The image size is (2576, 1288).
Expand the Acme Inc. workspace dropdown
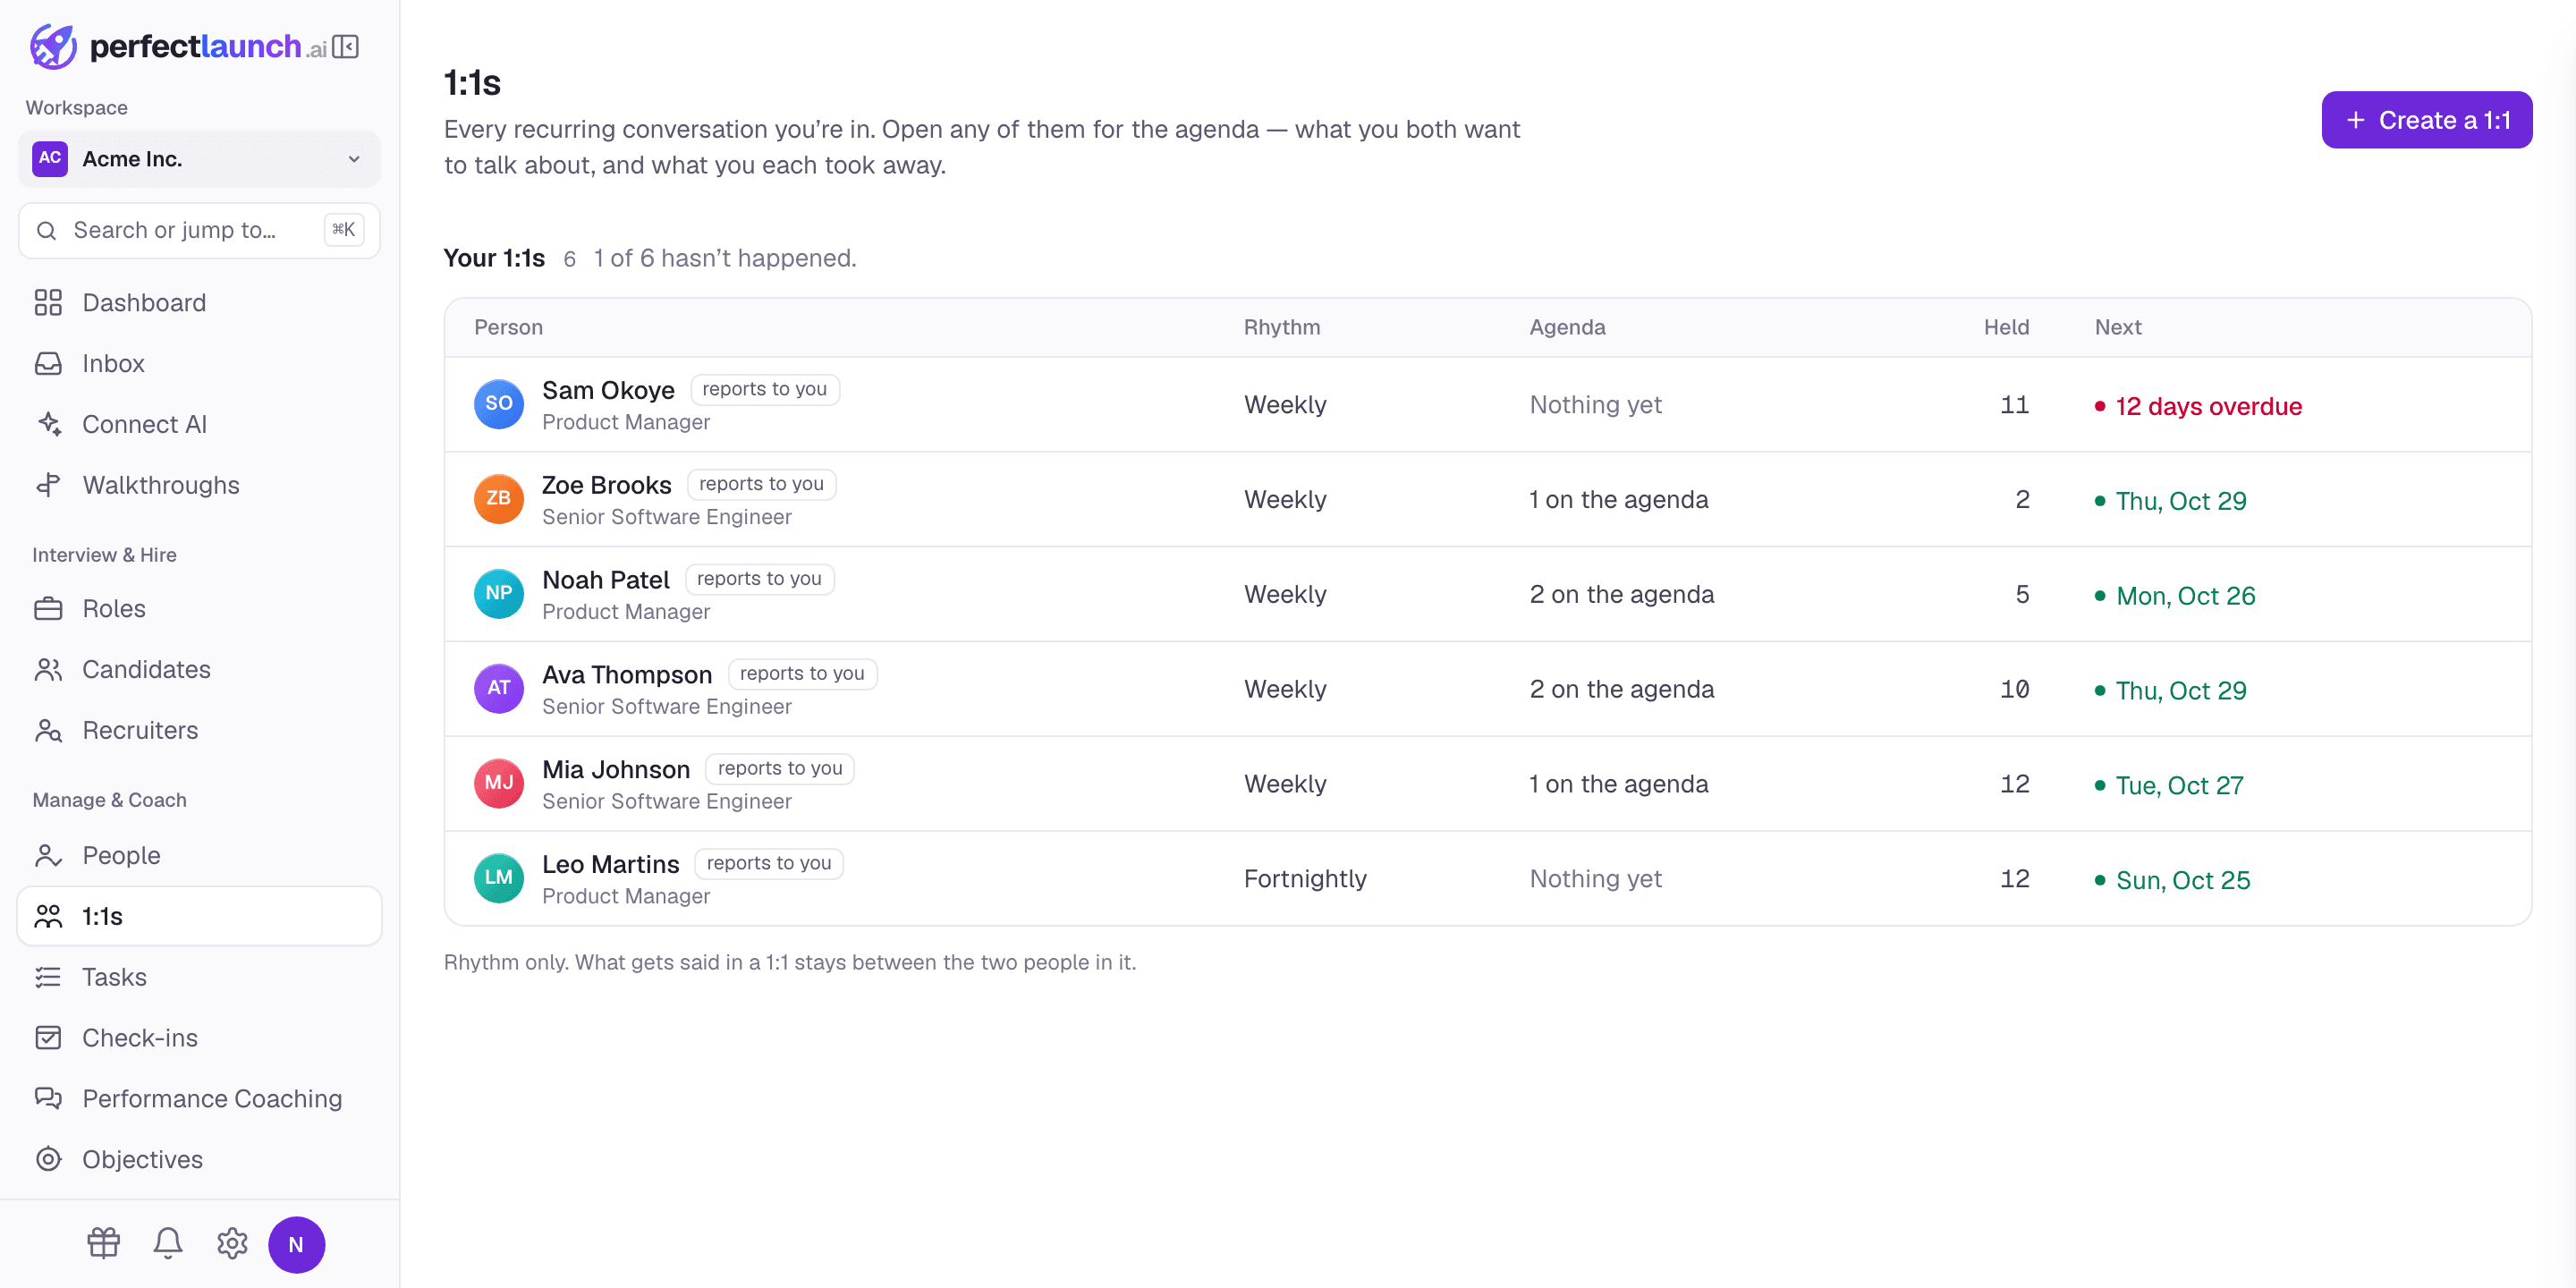click(x=199, y=159)
